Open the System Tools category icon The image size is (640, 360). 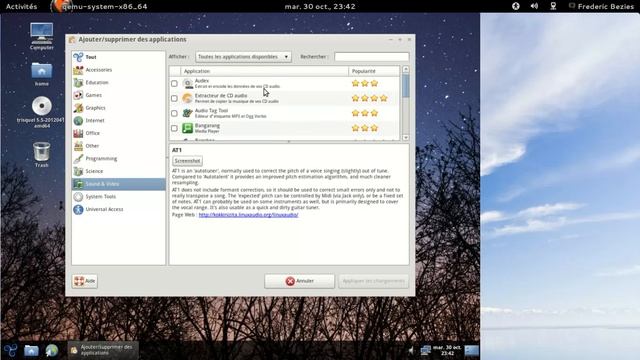tap(78, 197)
